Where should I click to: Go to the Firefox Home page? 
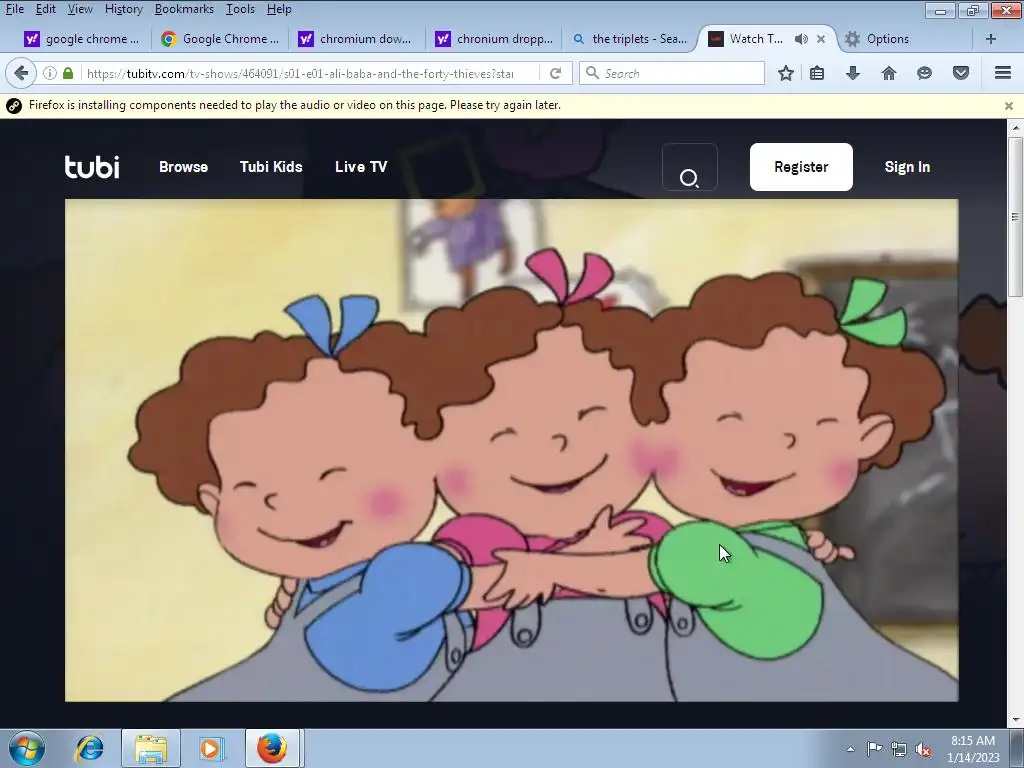tap(889, 73)
